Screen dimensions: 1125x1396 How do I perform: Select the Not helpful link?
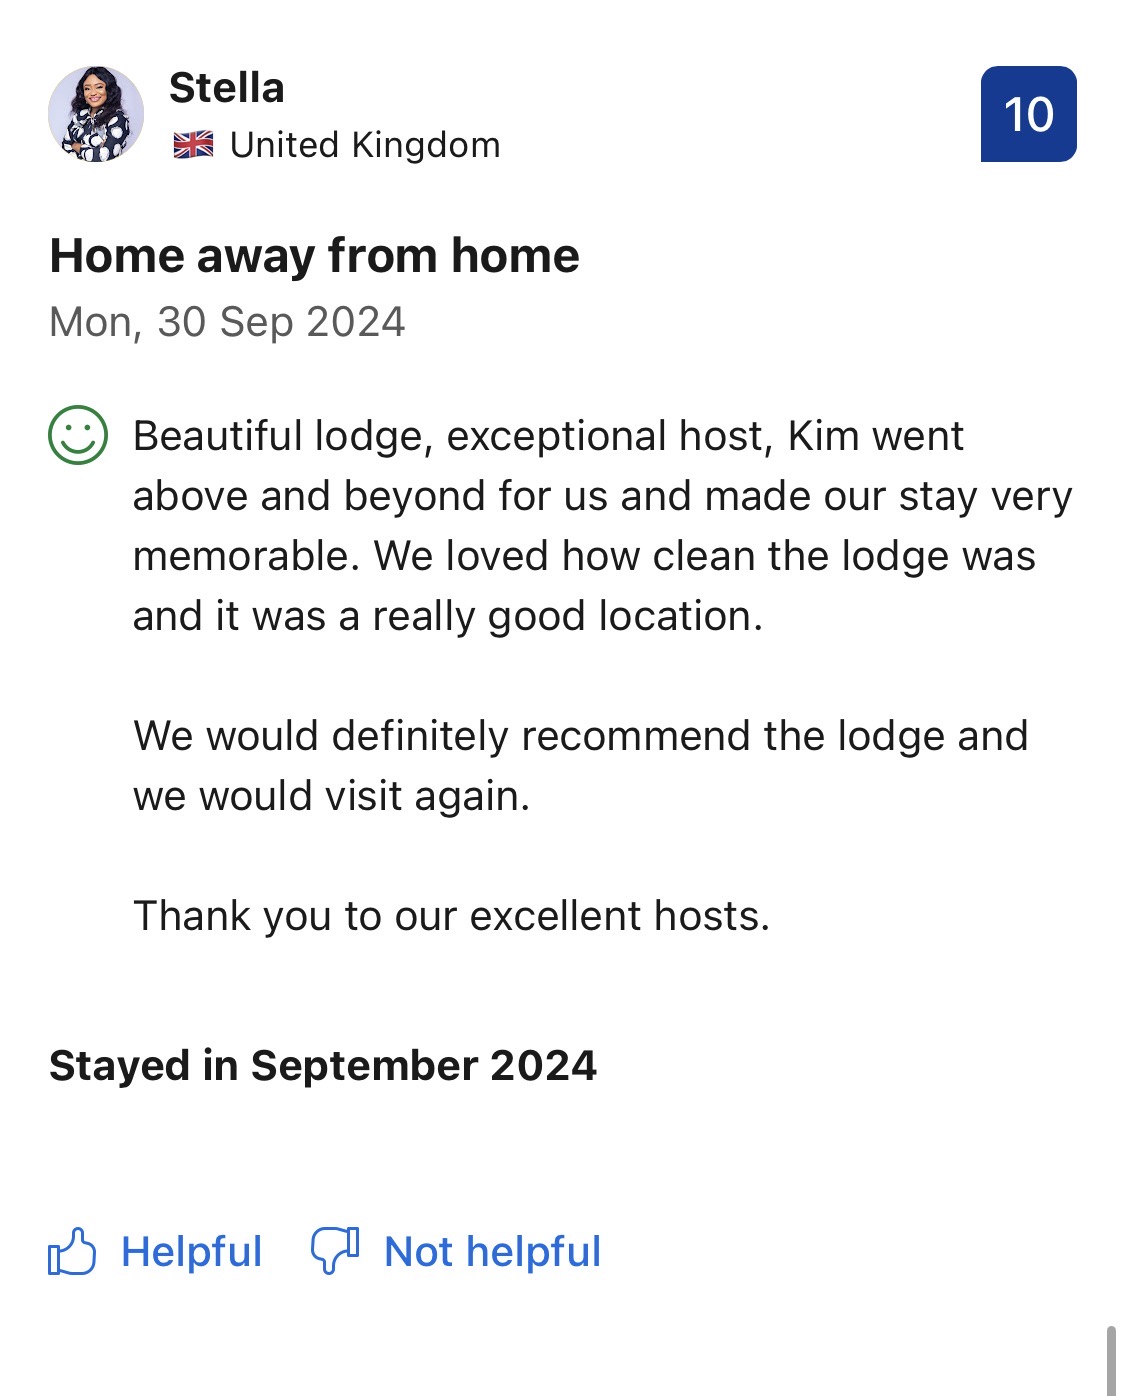(492, 1252)
